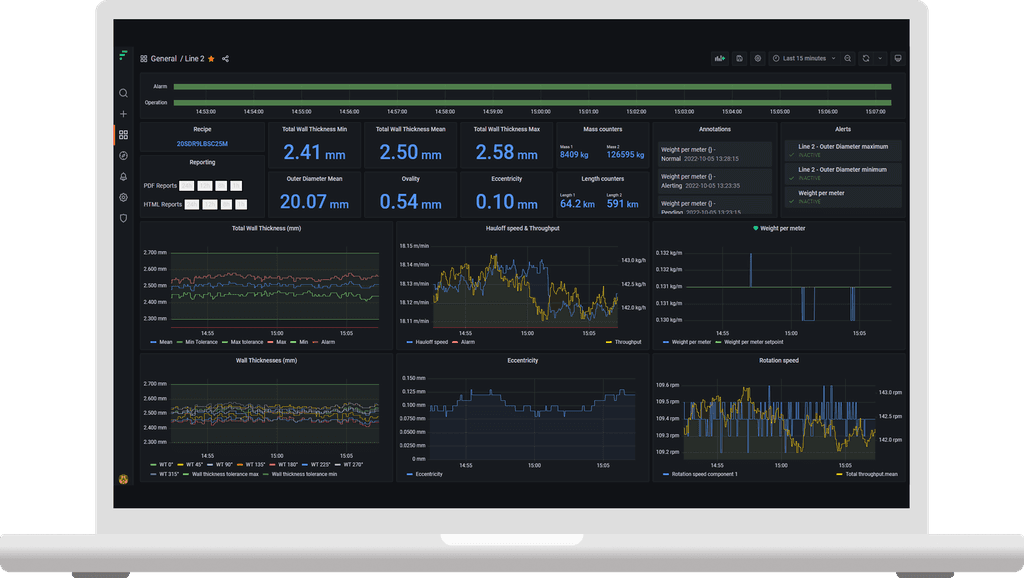Select the Normal Weight per meter annotation
Image resolution: width=1024 pixels, height=578 pixels.
click(714, 154)
